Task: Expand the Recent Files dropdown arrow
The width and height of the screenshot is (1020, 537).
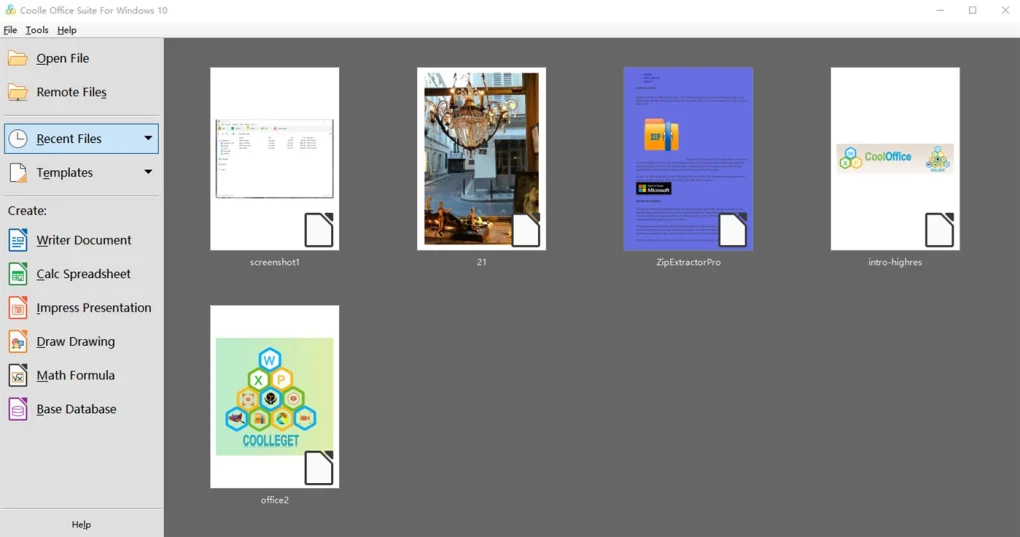Action: tap(148, 138)
